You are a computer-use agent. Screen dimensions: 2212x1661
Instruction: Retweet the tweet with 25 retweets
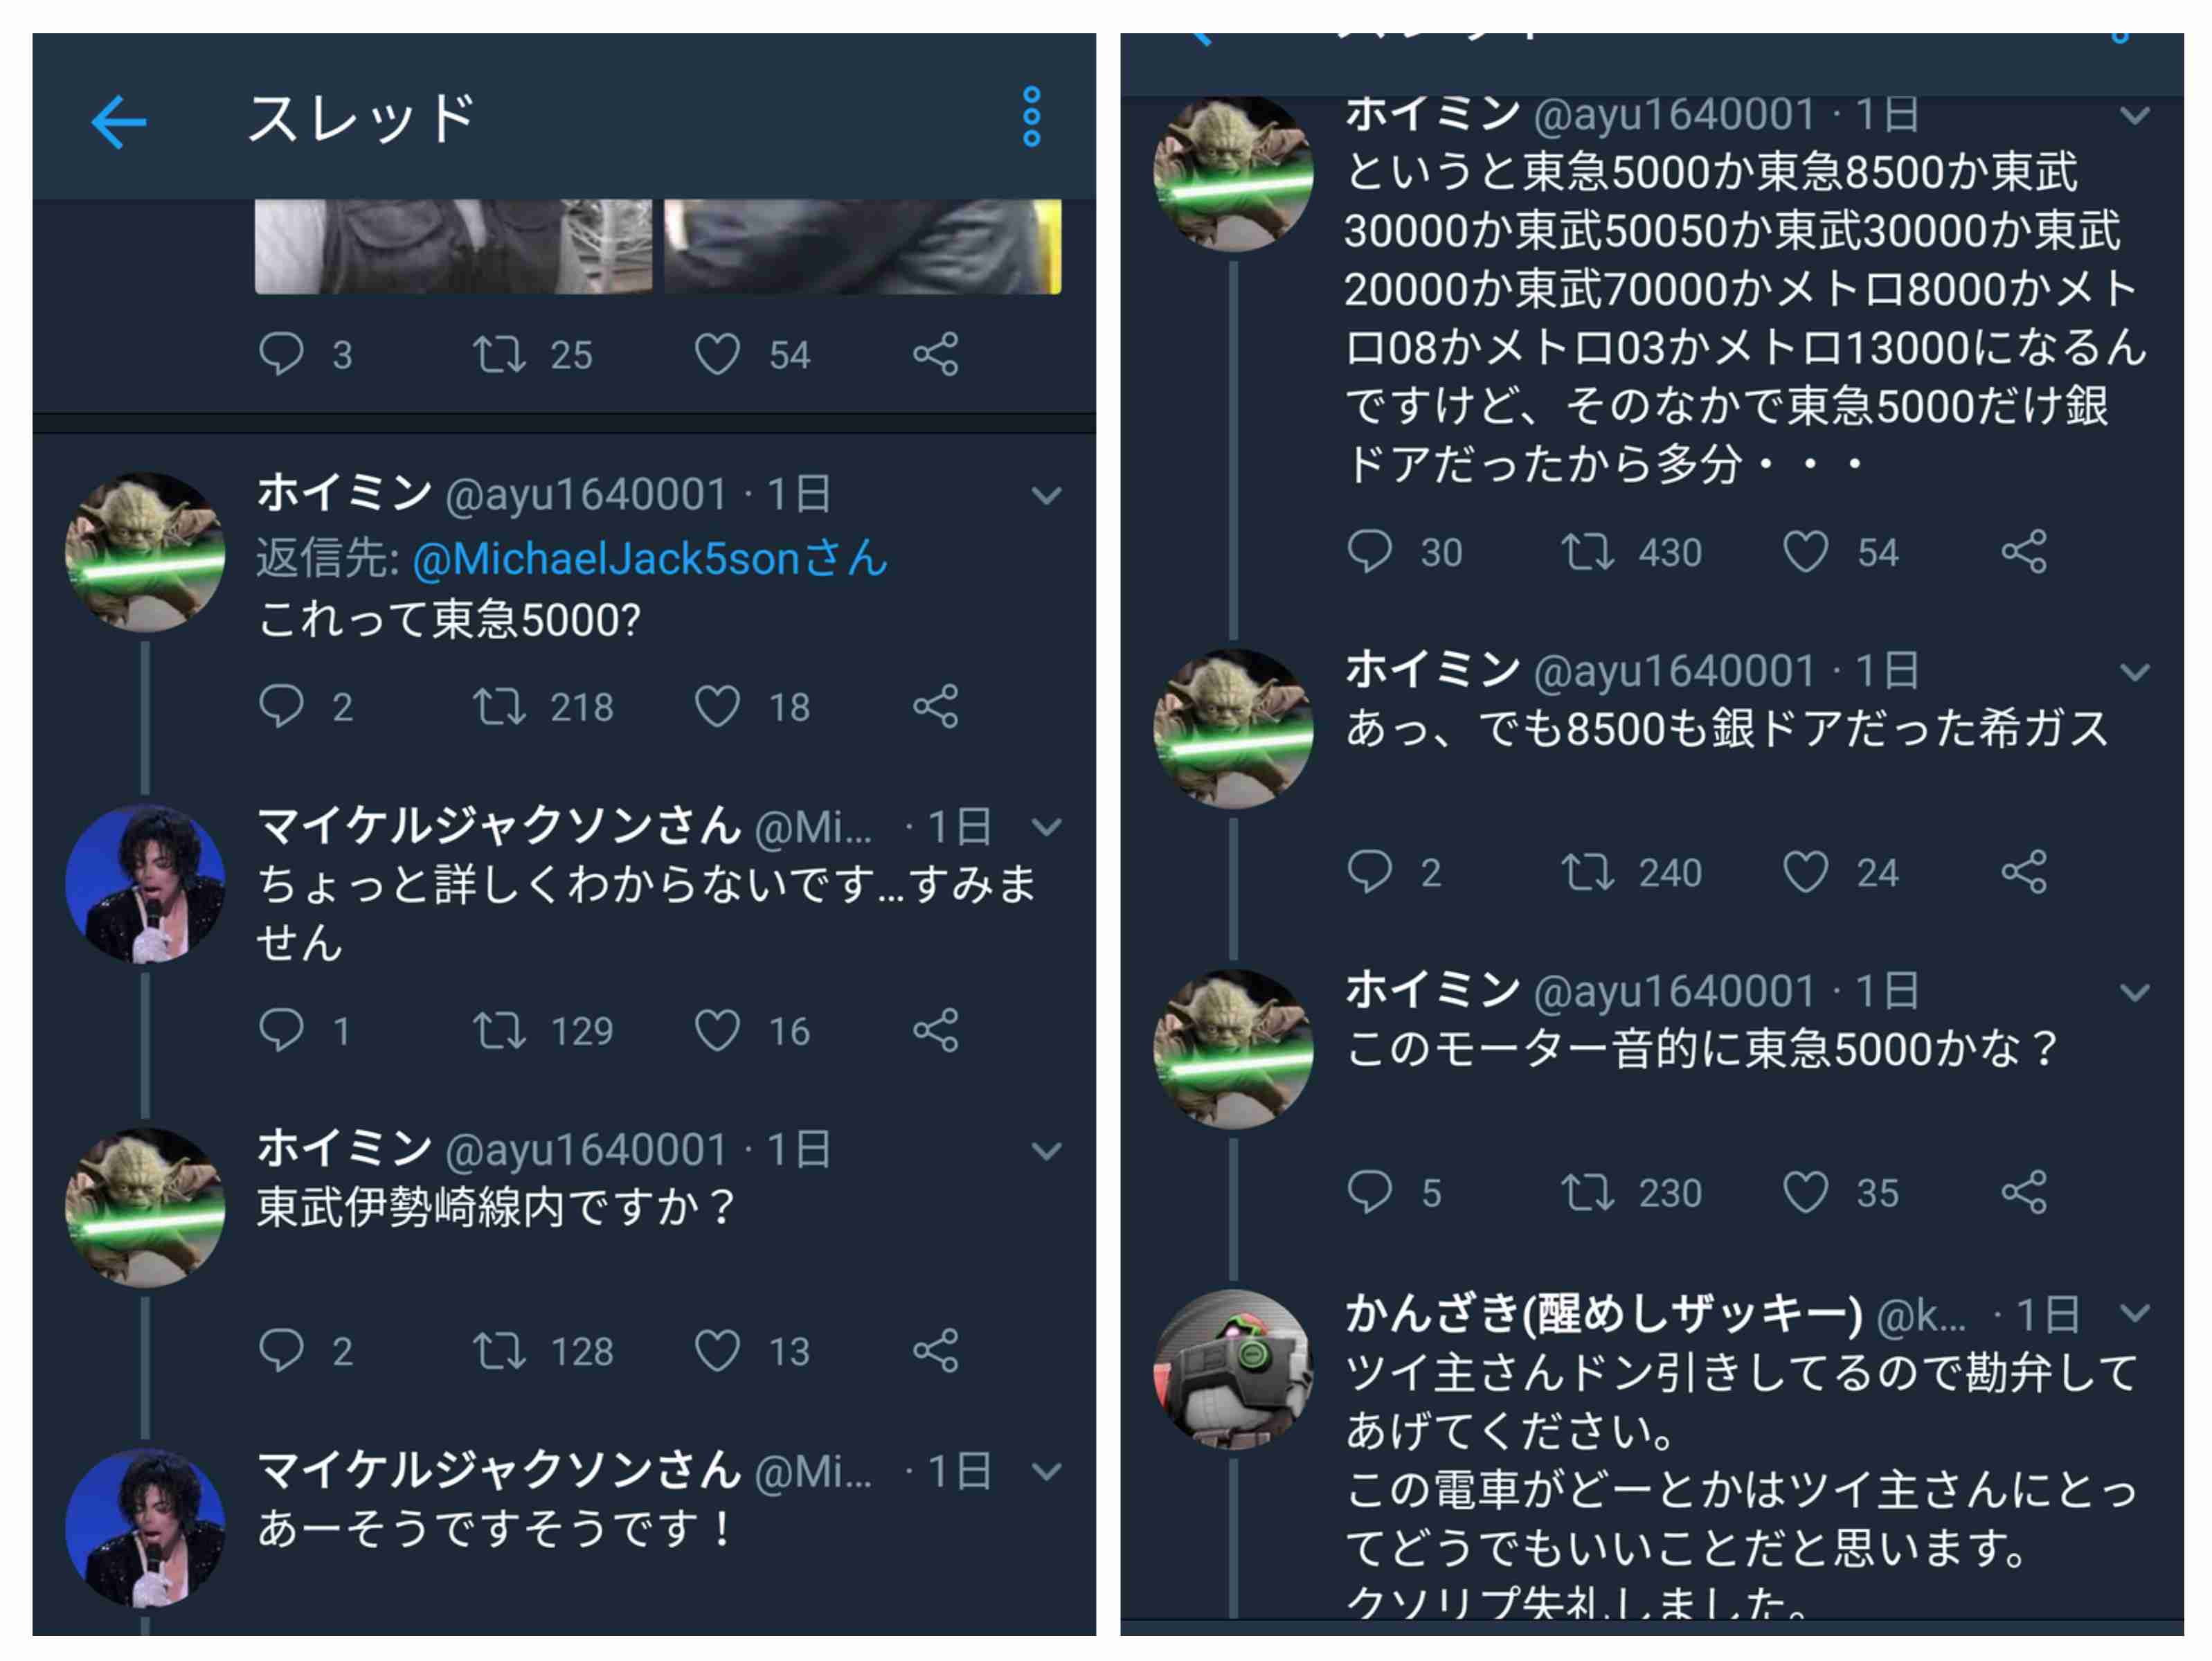click(x=498, y=354)
